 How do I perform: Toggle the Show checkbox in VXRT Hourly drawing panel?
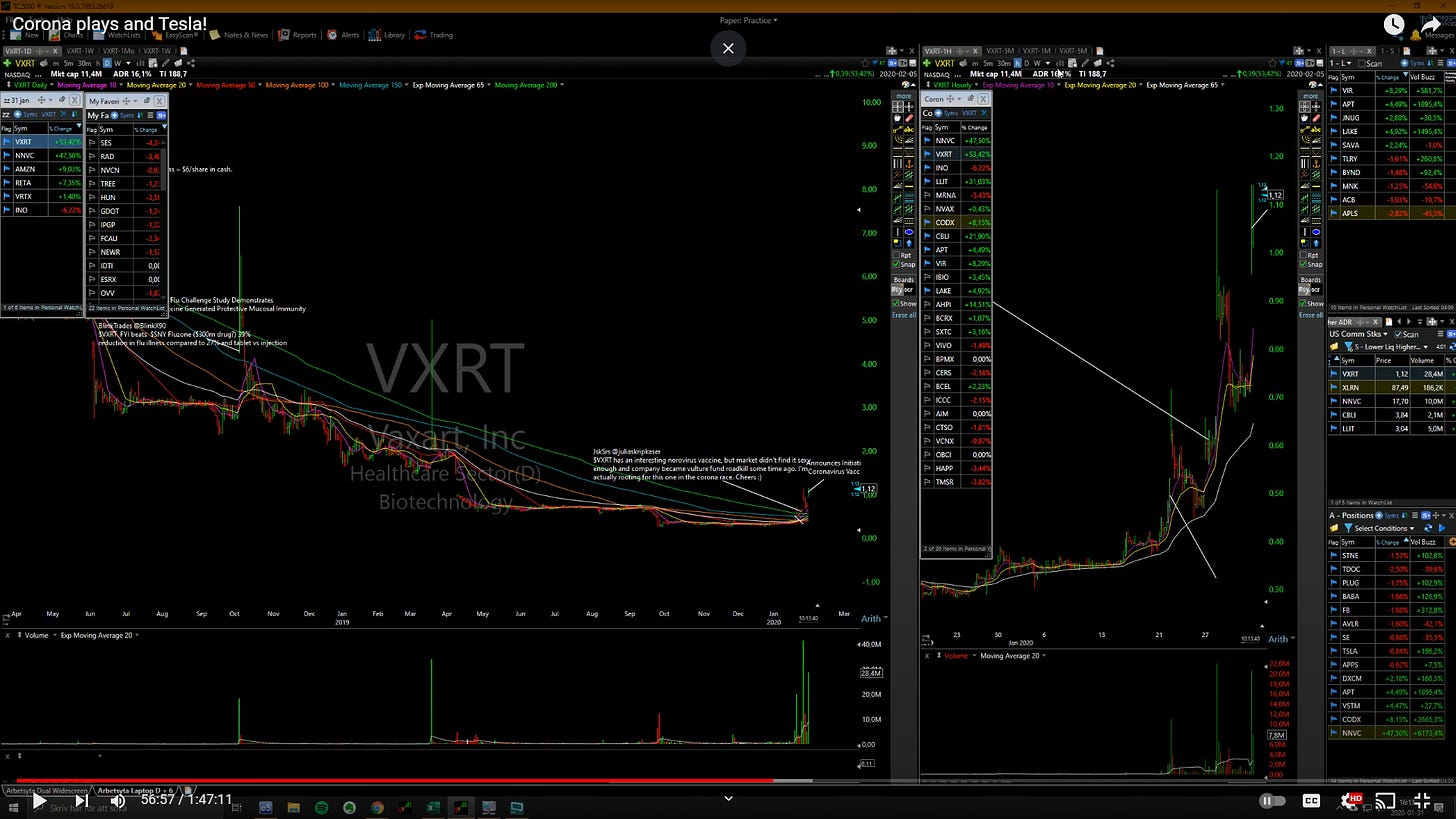tap(1302, 303)
